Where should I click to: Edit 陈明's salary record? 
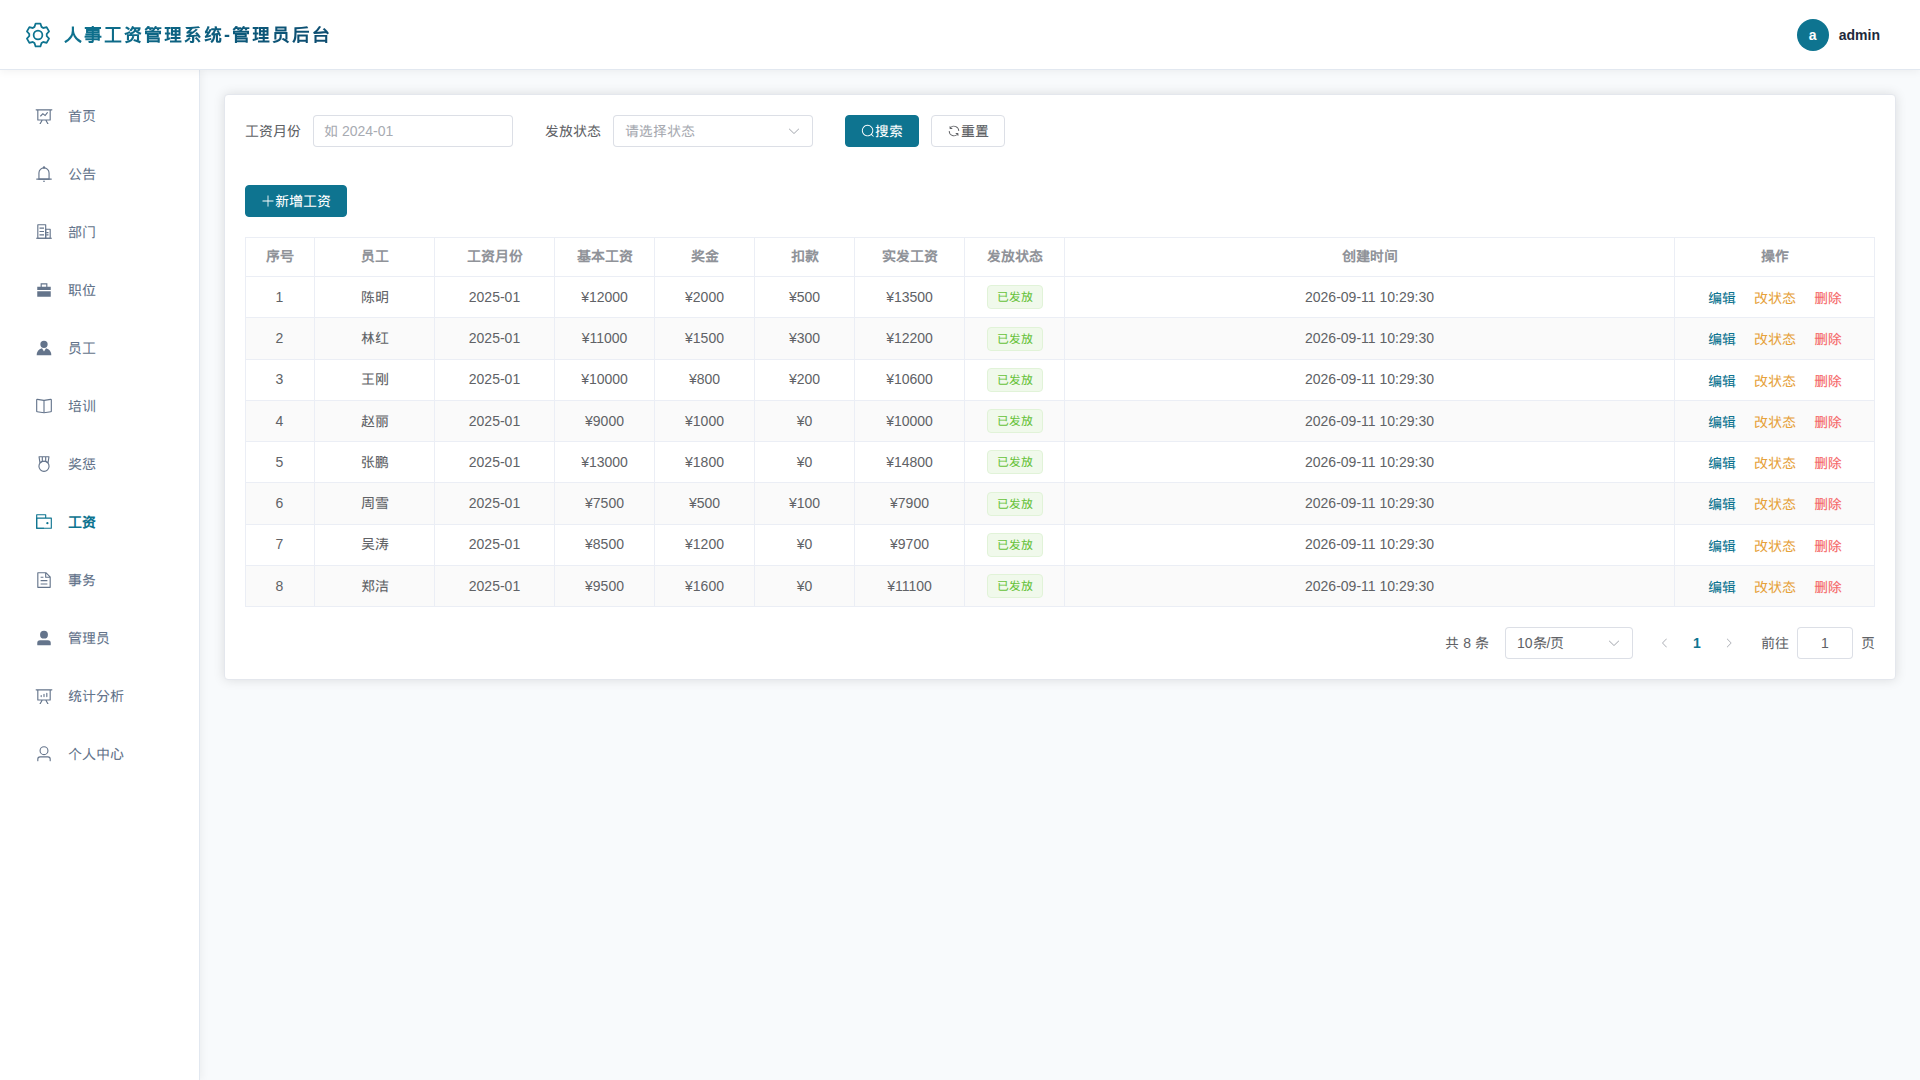pos(1722,298)
